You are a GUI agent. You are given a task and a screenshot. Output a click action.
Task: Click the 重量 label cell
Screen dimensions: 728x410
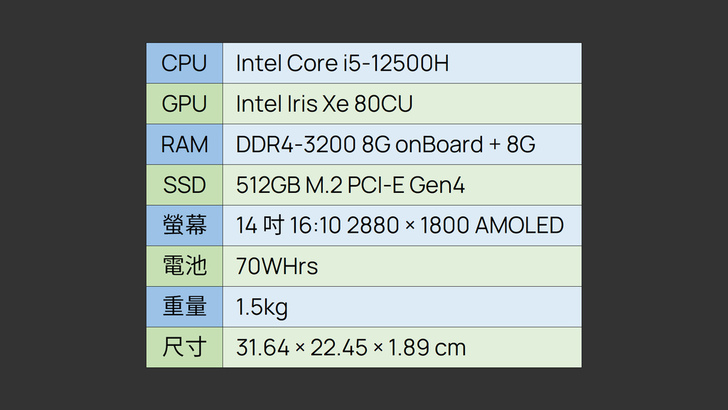click(x=184, y=306)
